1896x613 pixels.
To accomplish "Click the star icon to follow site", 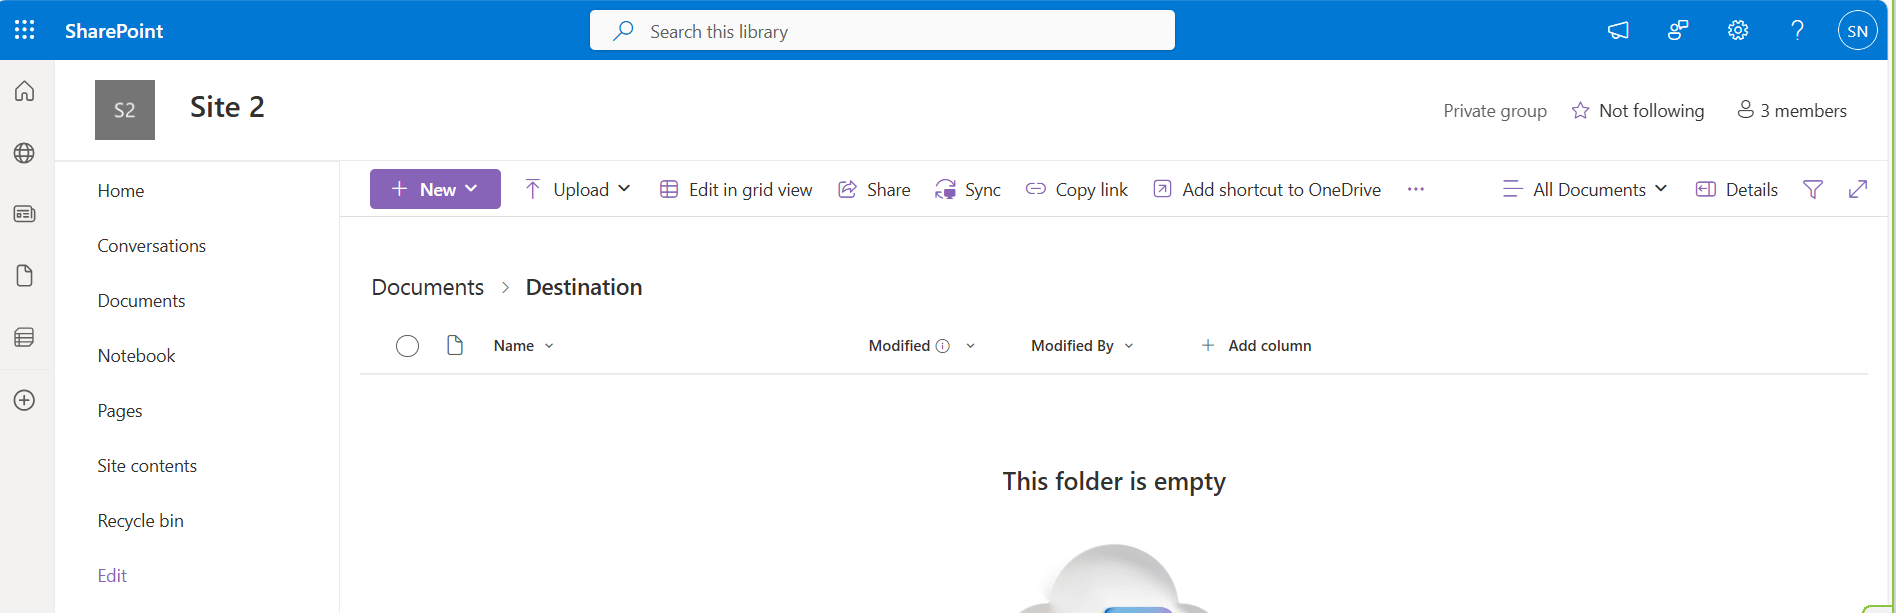I will coord(1580,111).
